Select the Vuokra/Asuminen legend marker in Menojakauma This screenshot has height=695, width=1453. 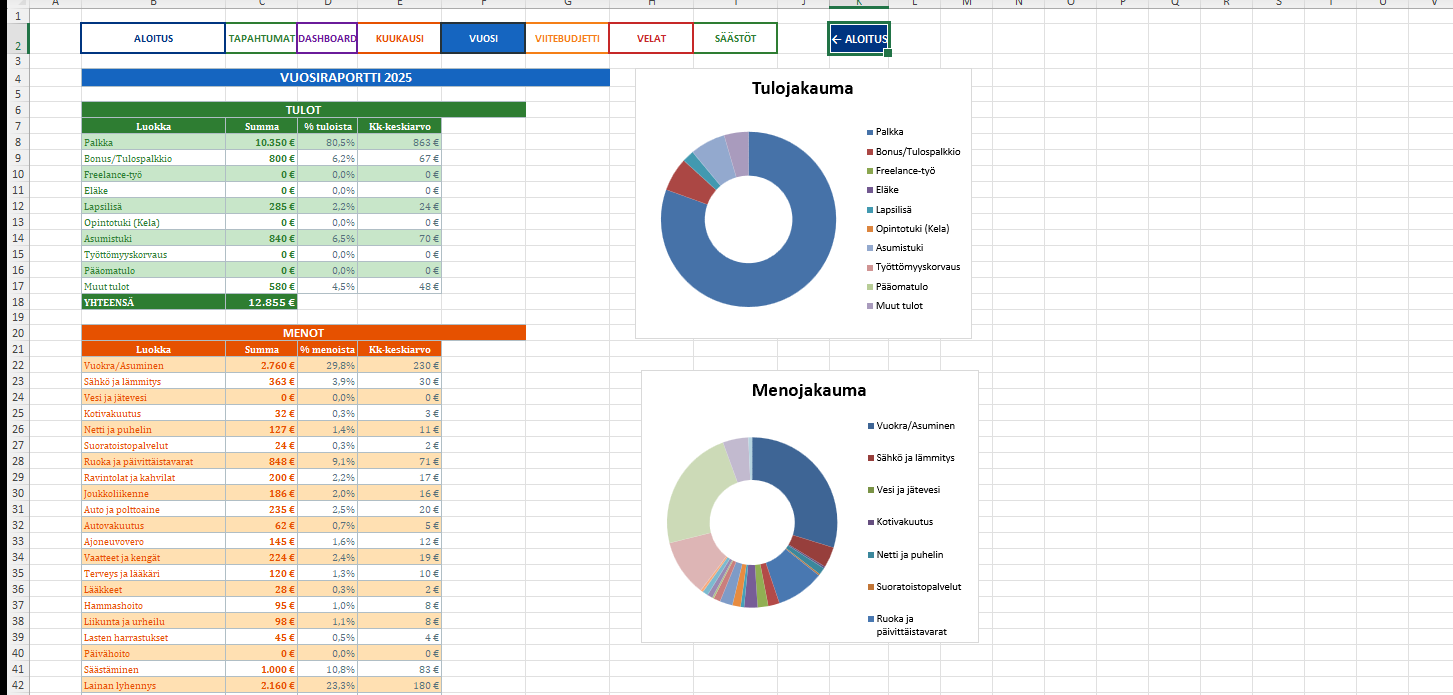tap(871, 426)
